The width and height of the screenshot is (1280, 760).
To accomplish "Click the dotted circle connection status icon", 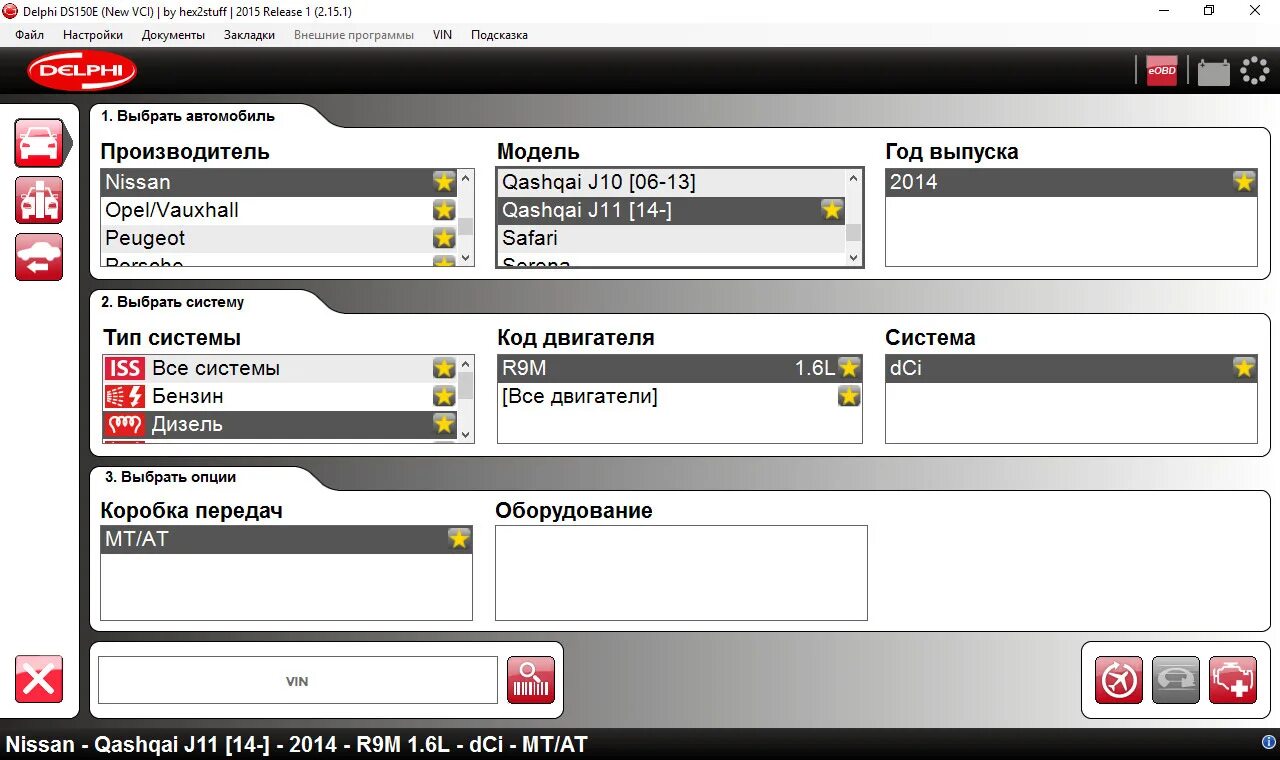I will pyautogui.click(x=1255, y=71).
